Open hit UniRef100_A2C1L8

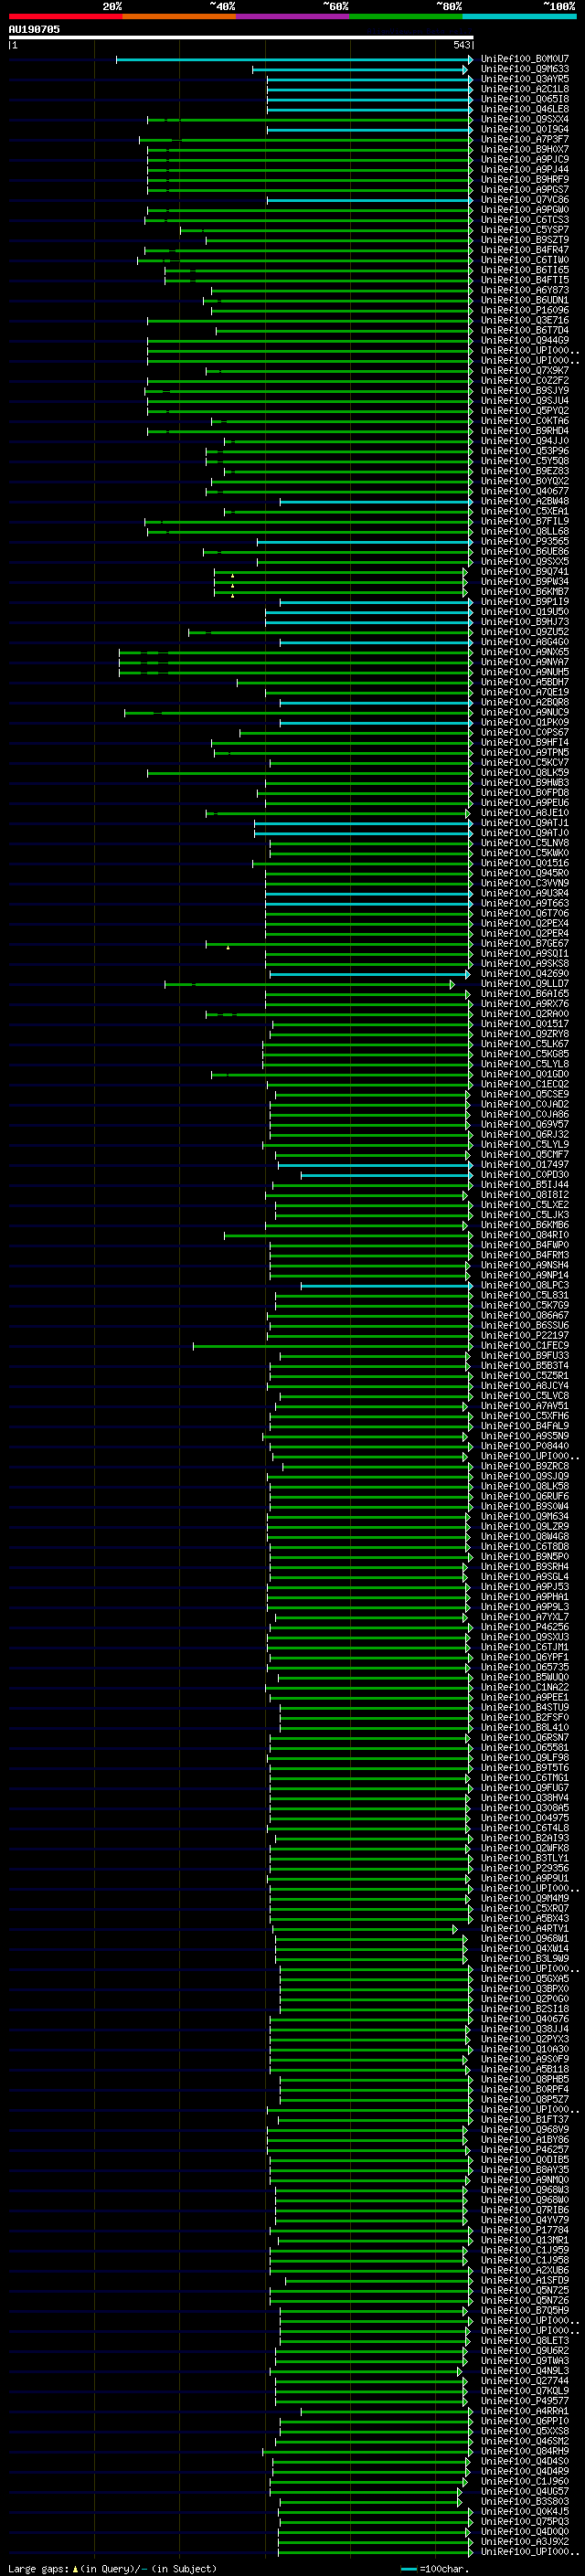pos(525,89)
